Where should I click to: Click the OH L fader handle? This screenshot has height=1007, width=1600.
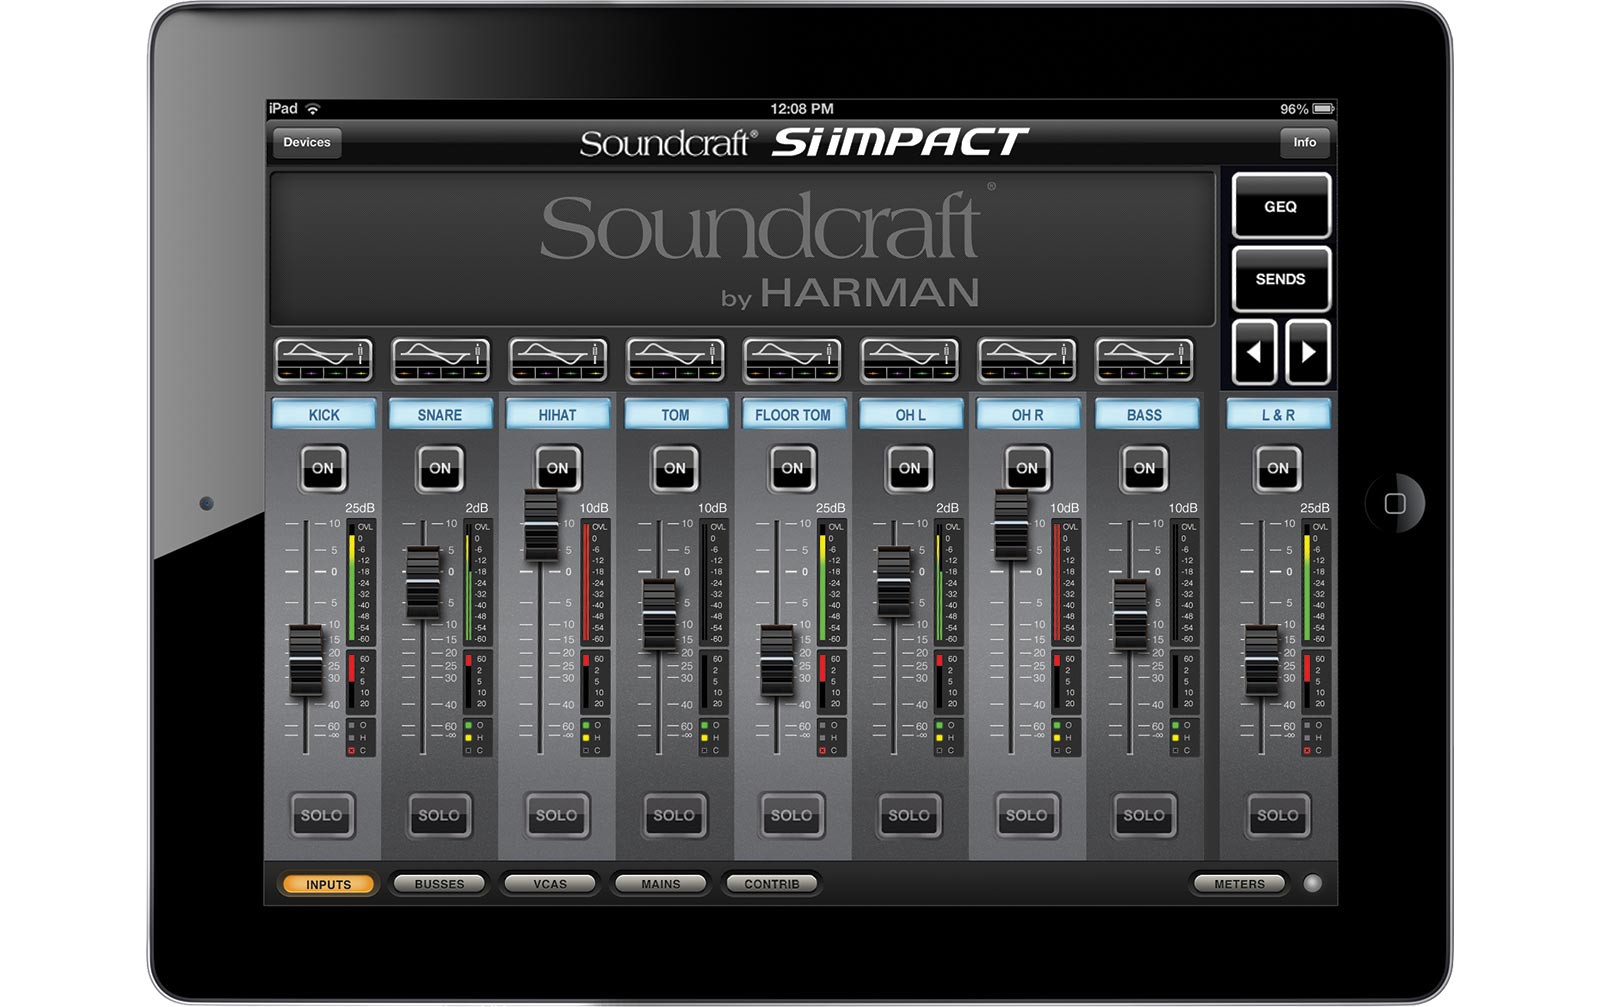[893, 582]
